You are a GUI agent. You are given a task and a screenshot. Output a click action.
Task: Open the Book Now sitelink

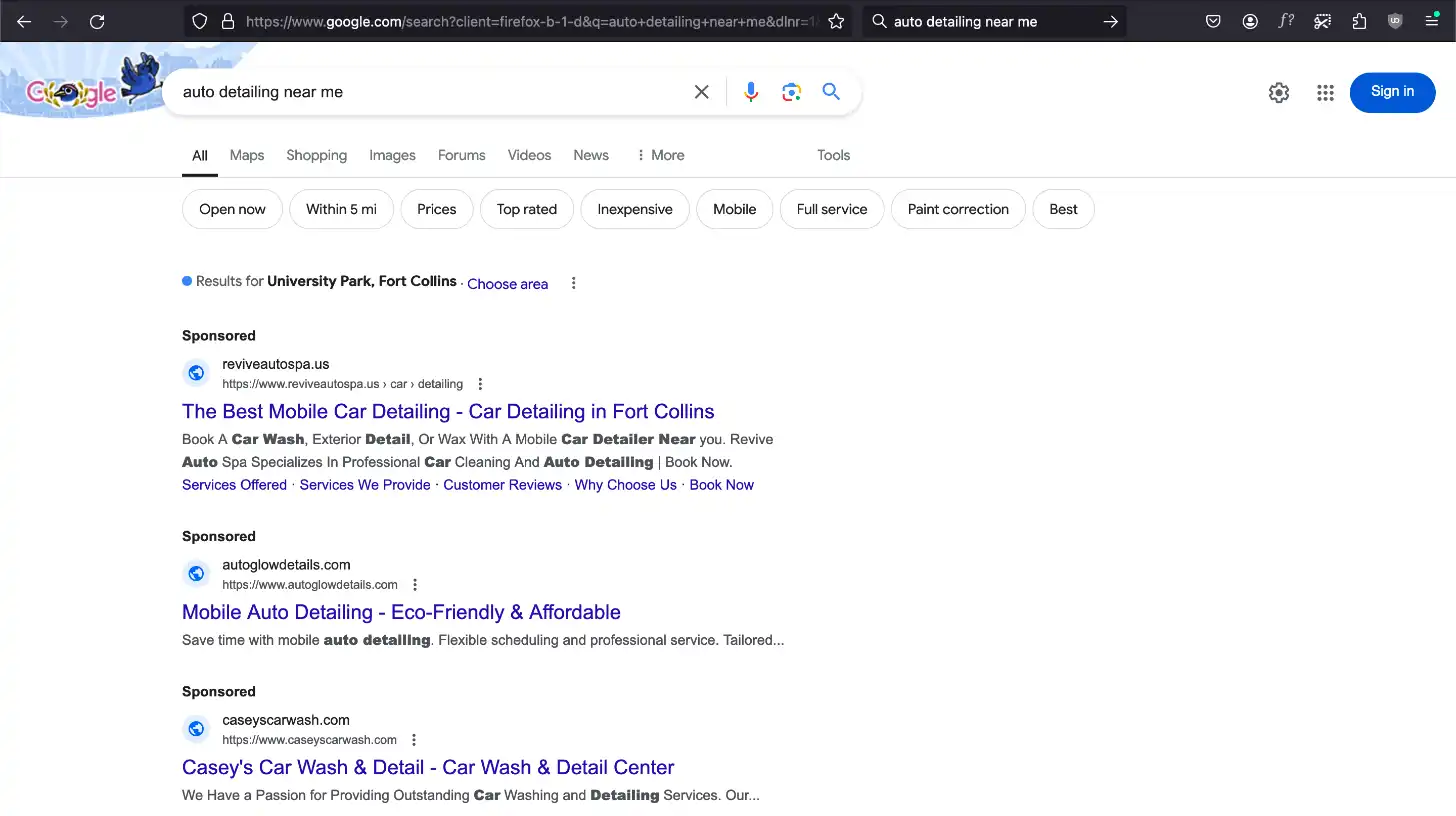[x=721, y=485]
